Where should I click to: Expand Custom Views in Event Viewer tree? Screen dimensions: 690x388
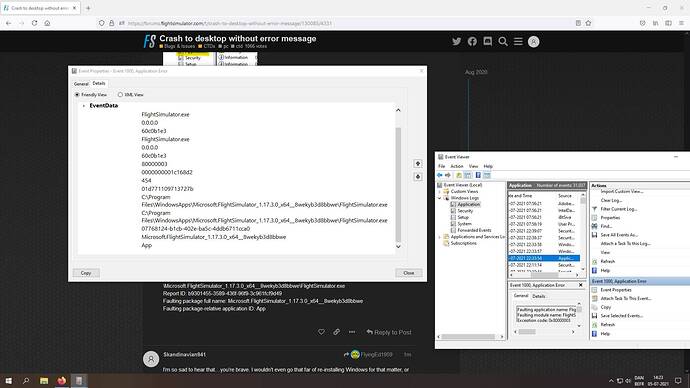pyautogui.click(x=440, y=192)
